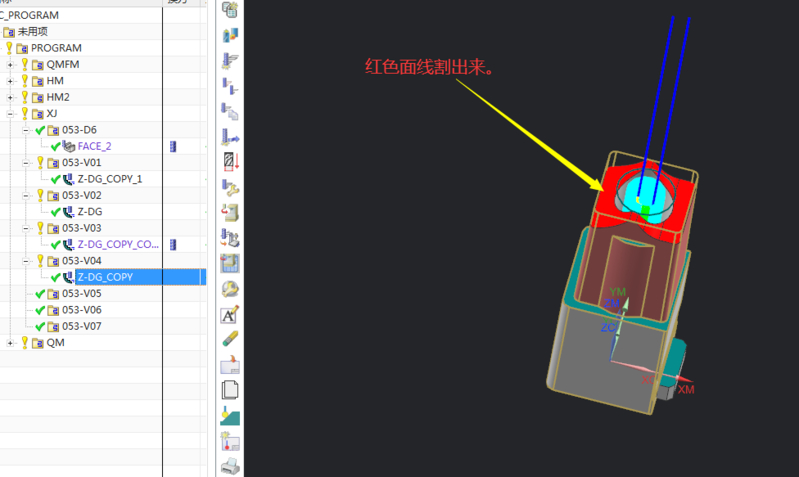Click the blue tool with wrench icon
Image resolution: width=799 pixels, height=477 pixels.
tap(229, 187)
